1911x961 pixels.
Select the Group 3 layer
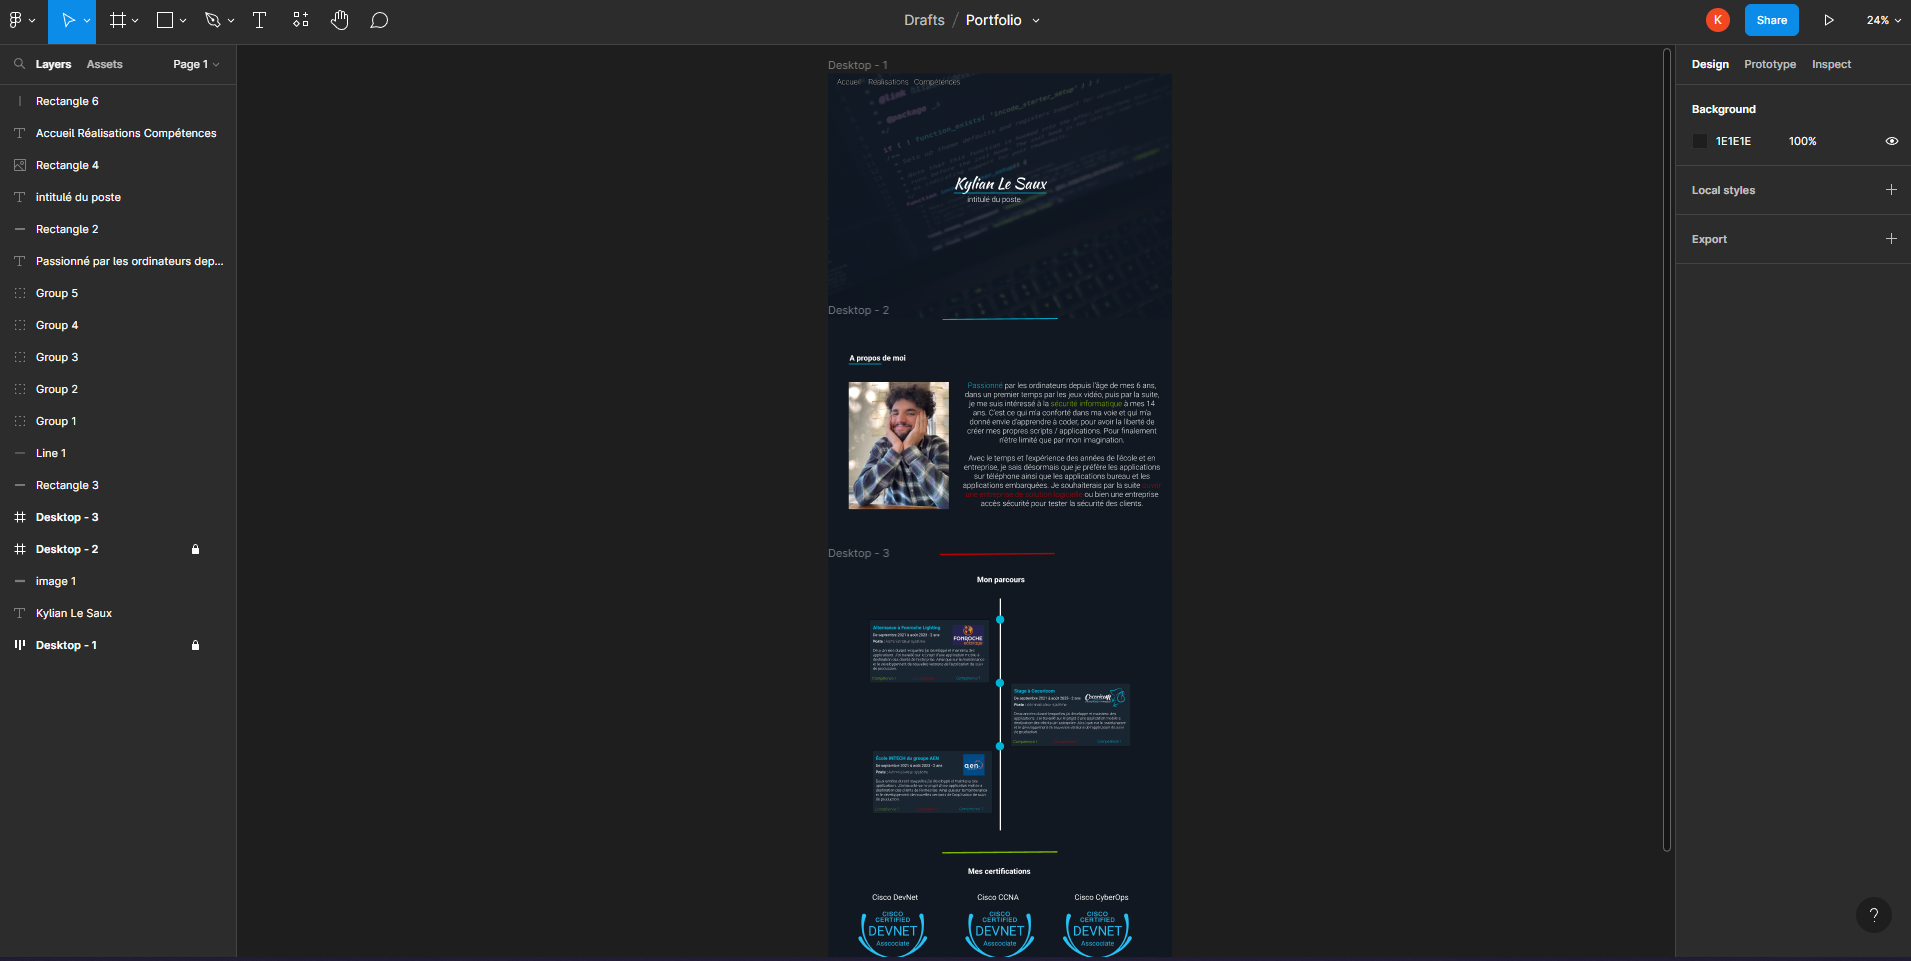[x=57, y=357]
